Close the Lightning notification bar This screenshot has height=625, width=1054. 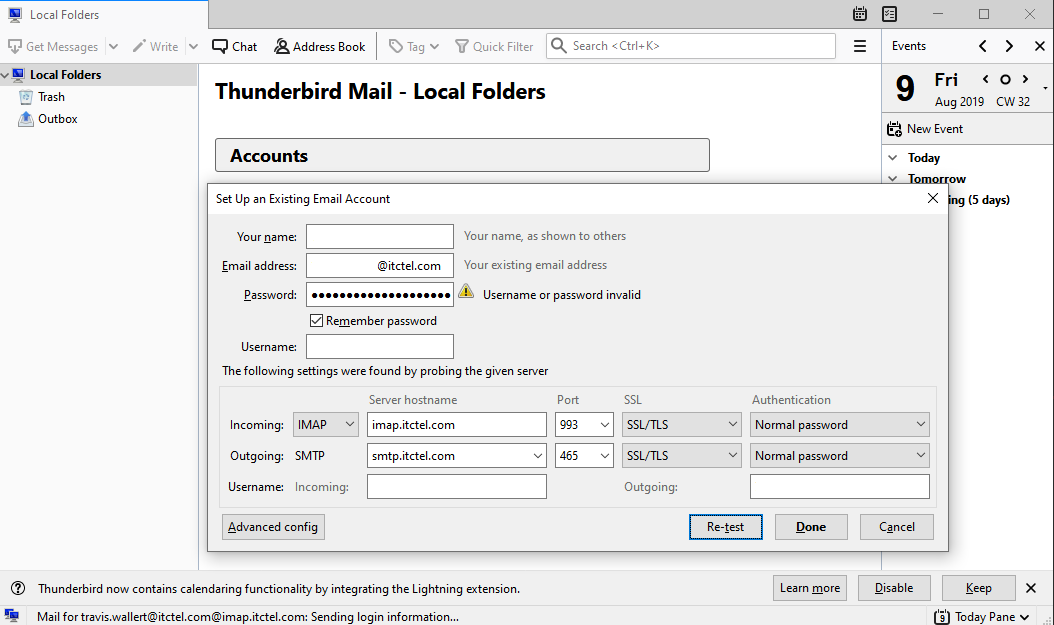1032,588
